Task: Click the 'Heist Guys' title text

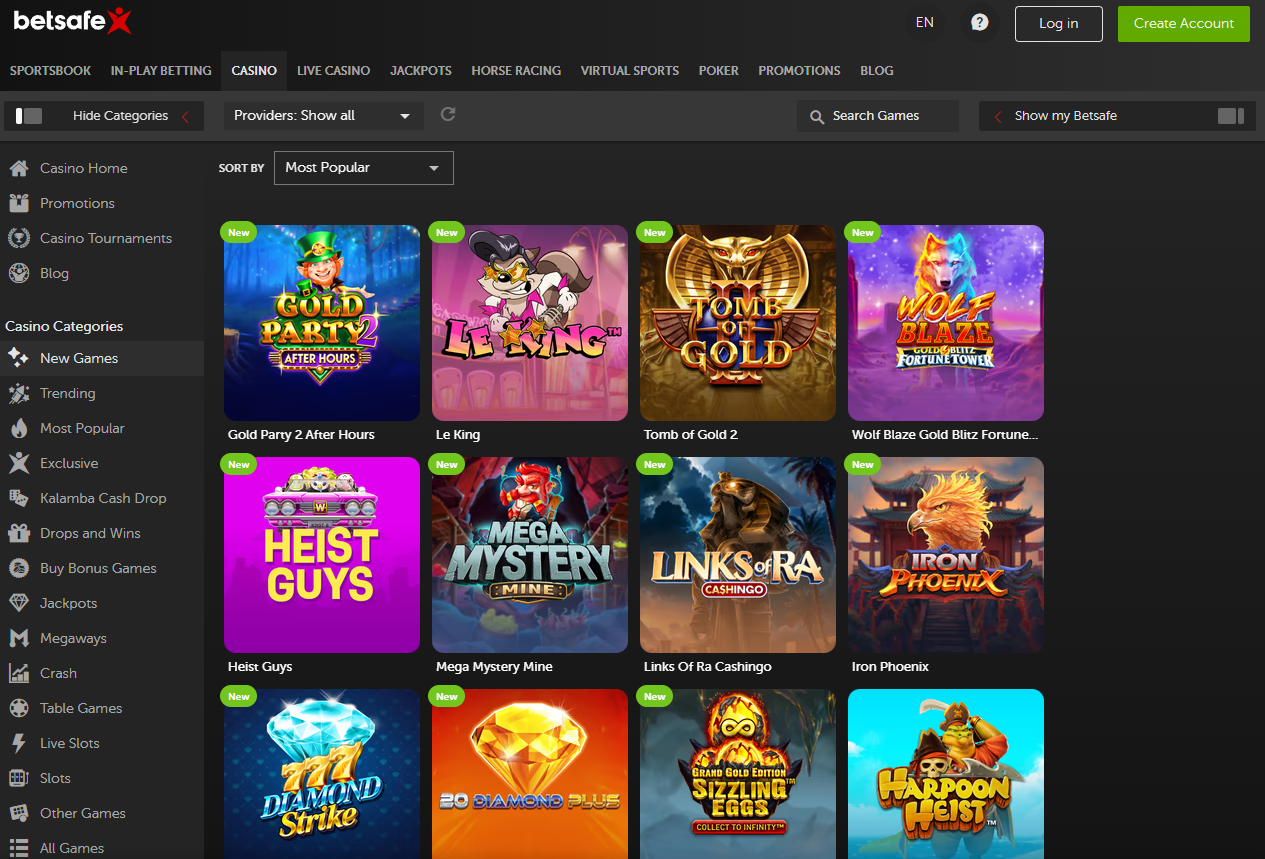Action: pyautogui.click(x=260, y=667)
